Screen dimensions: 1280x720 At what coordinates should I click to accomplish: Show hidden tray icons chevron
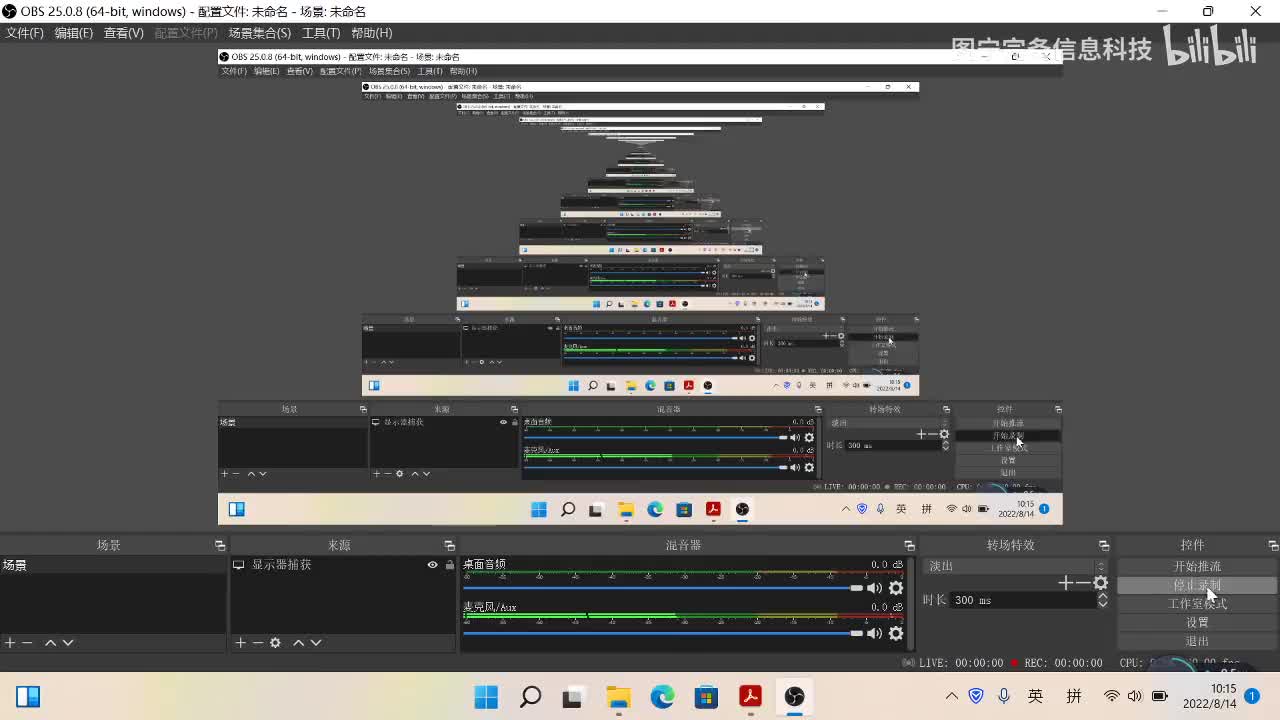pos(951,696)
